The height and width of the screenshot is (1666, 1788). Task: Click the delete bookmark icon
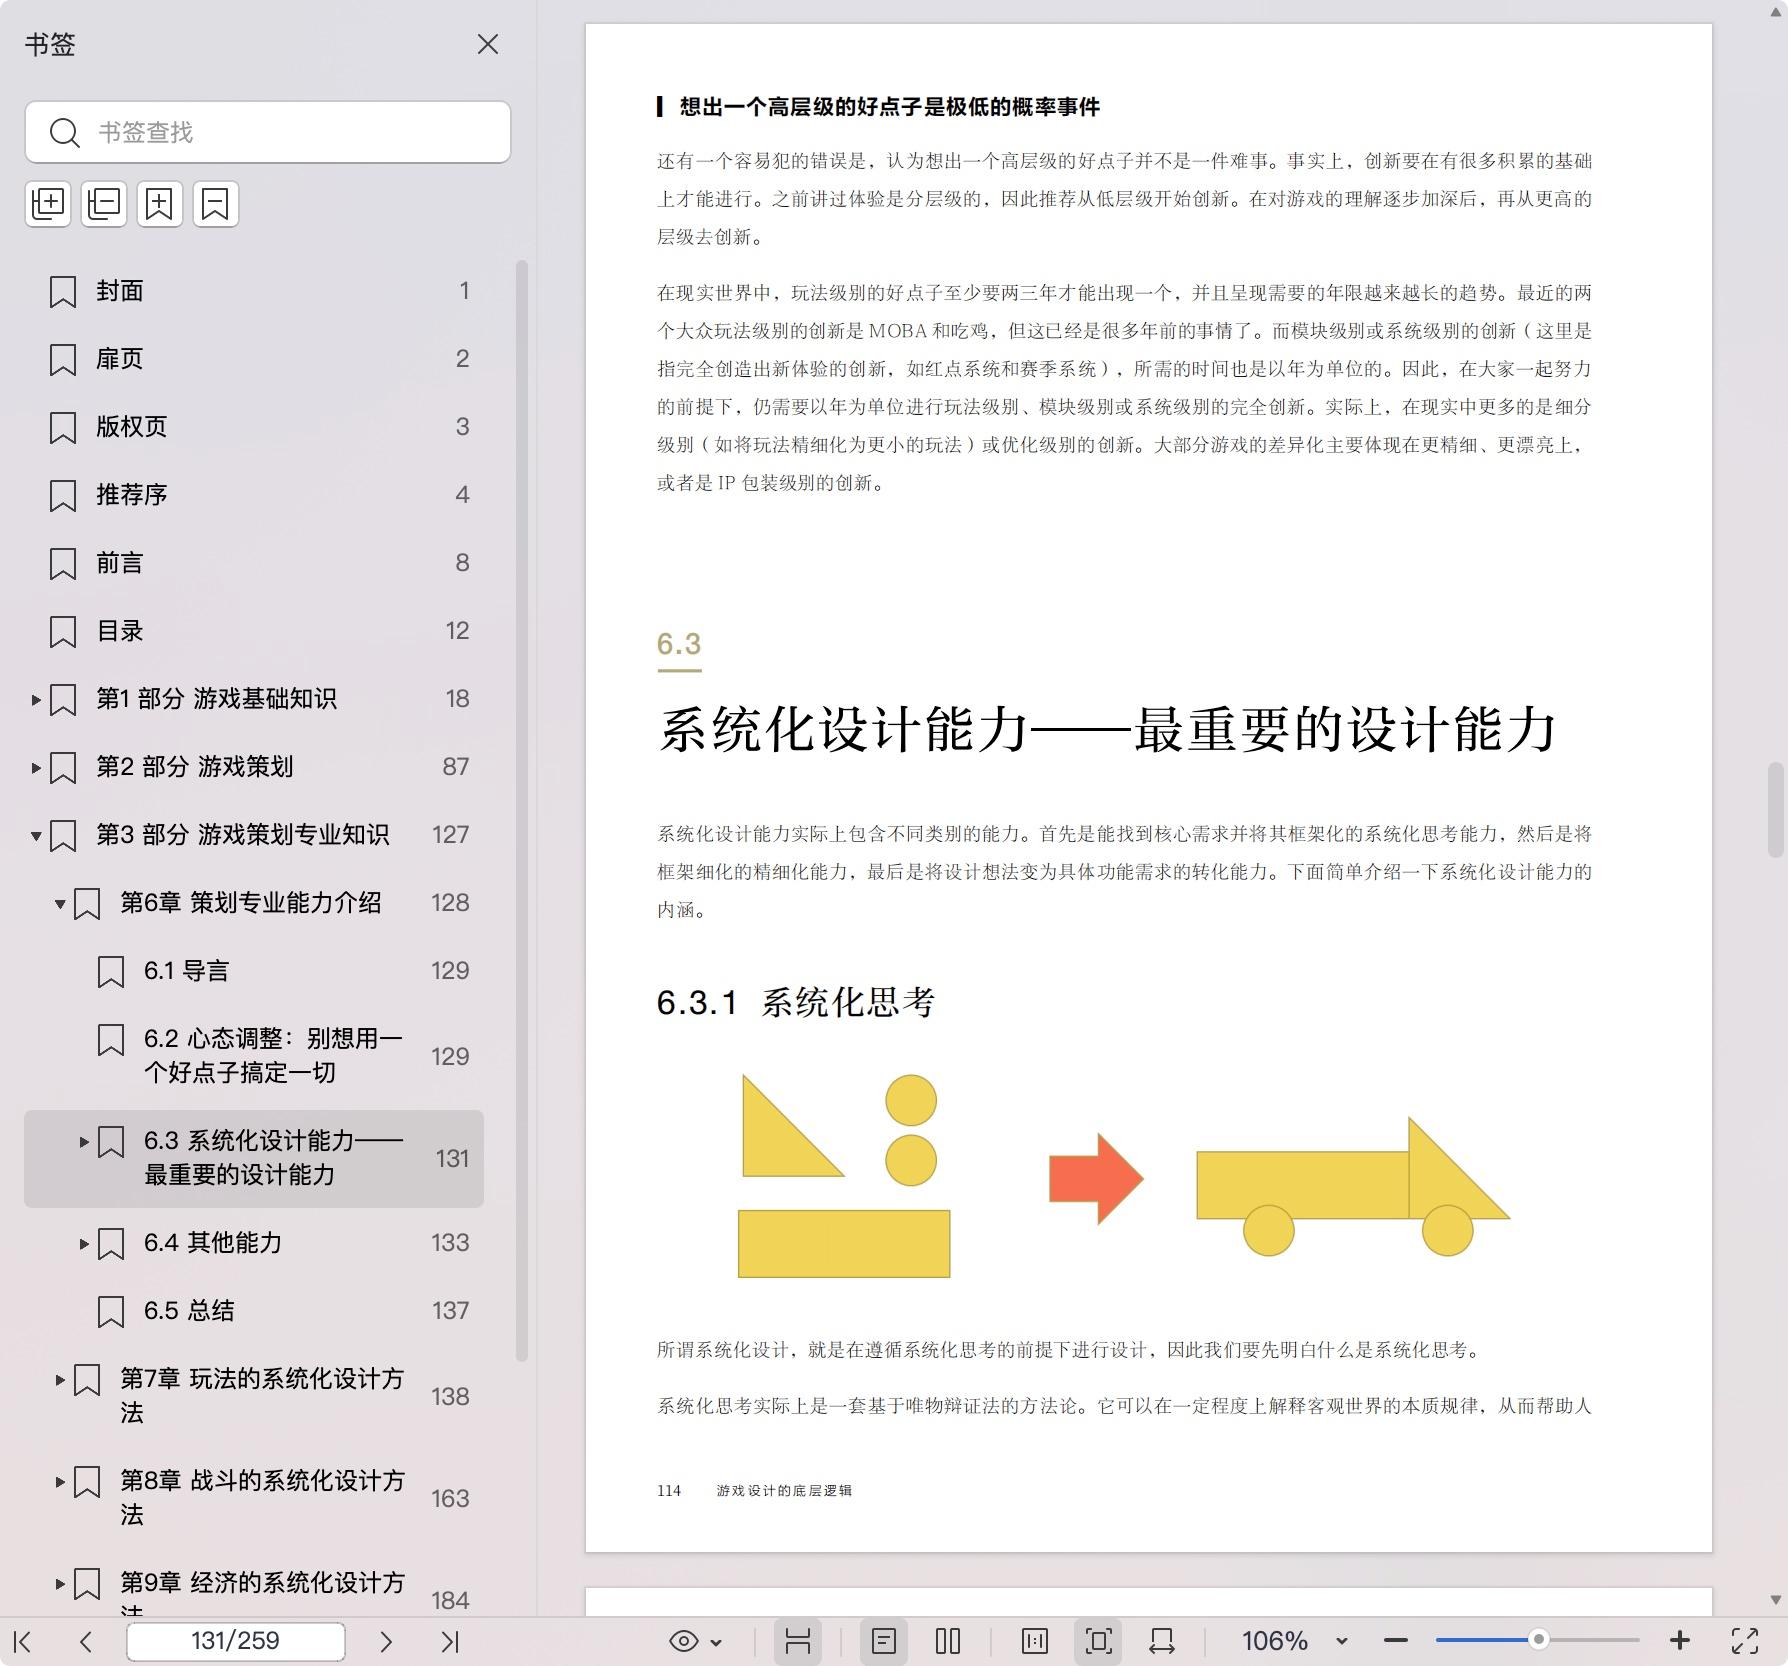click(x=216, y=204)
